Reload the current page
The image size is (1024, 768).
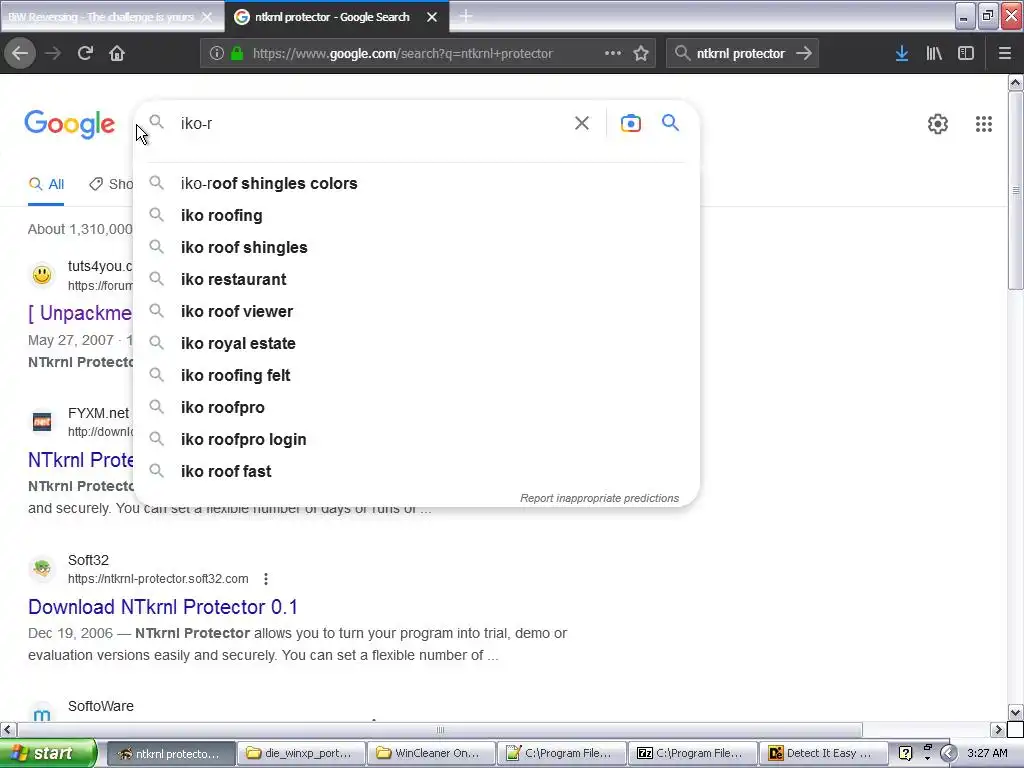[85, 54]
